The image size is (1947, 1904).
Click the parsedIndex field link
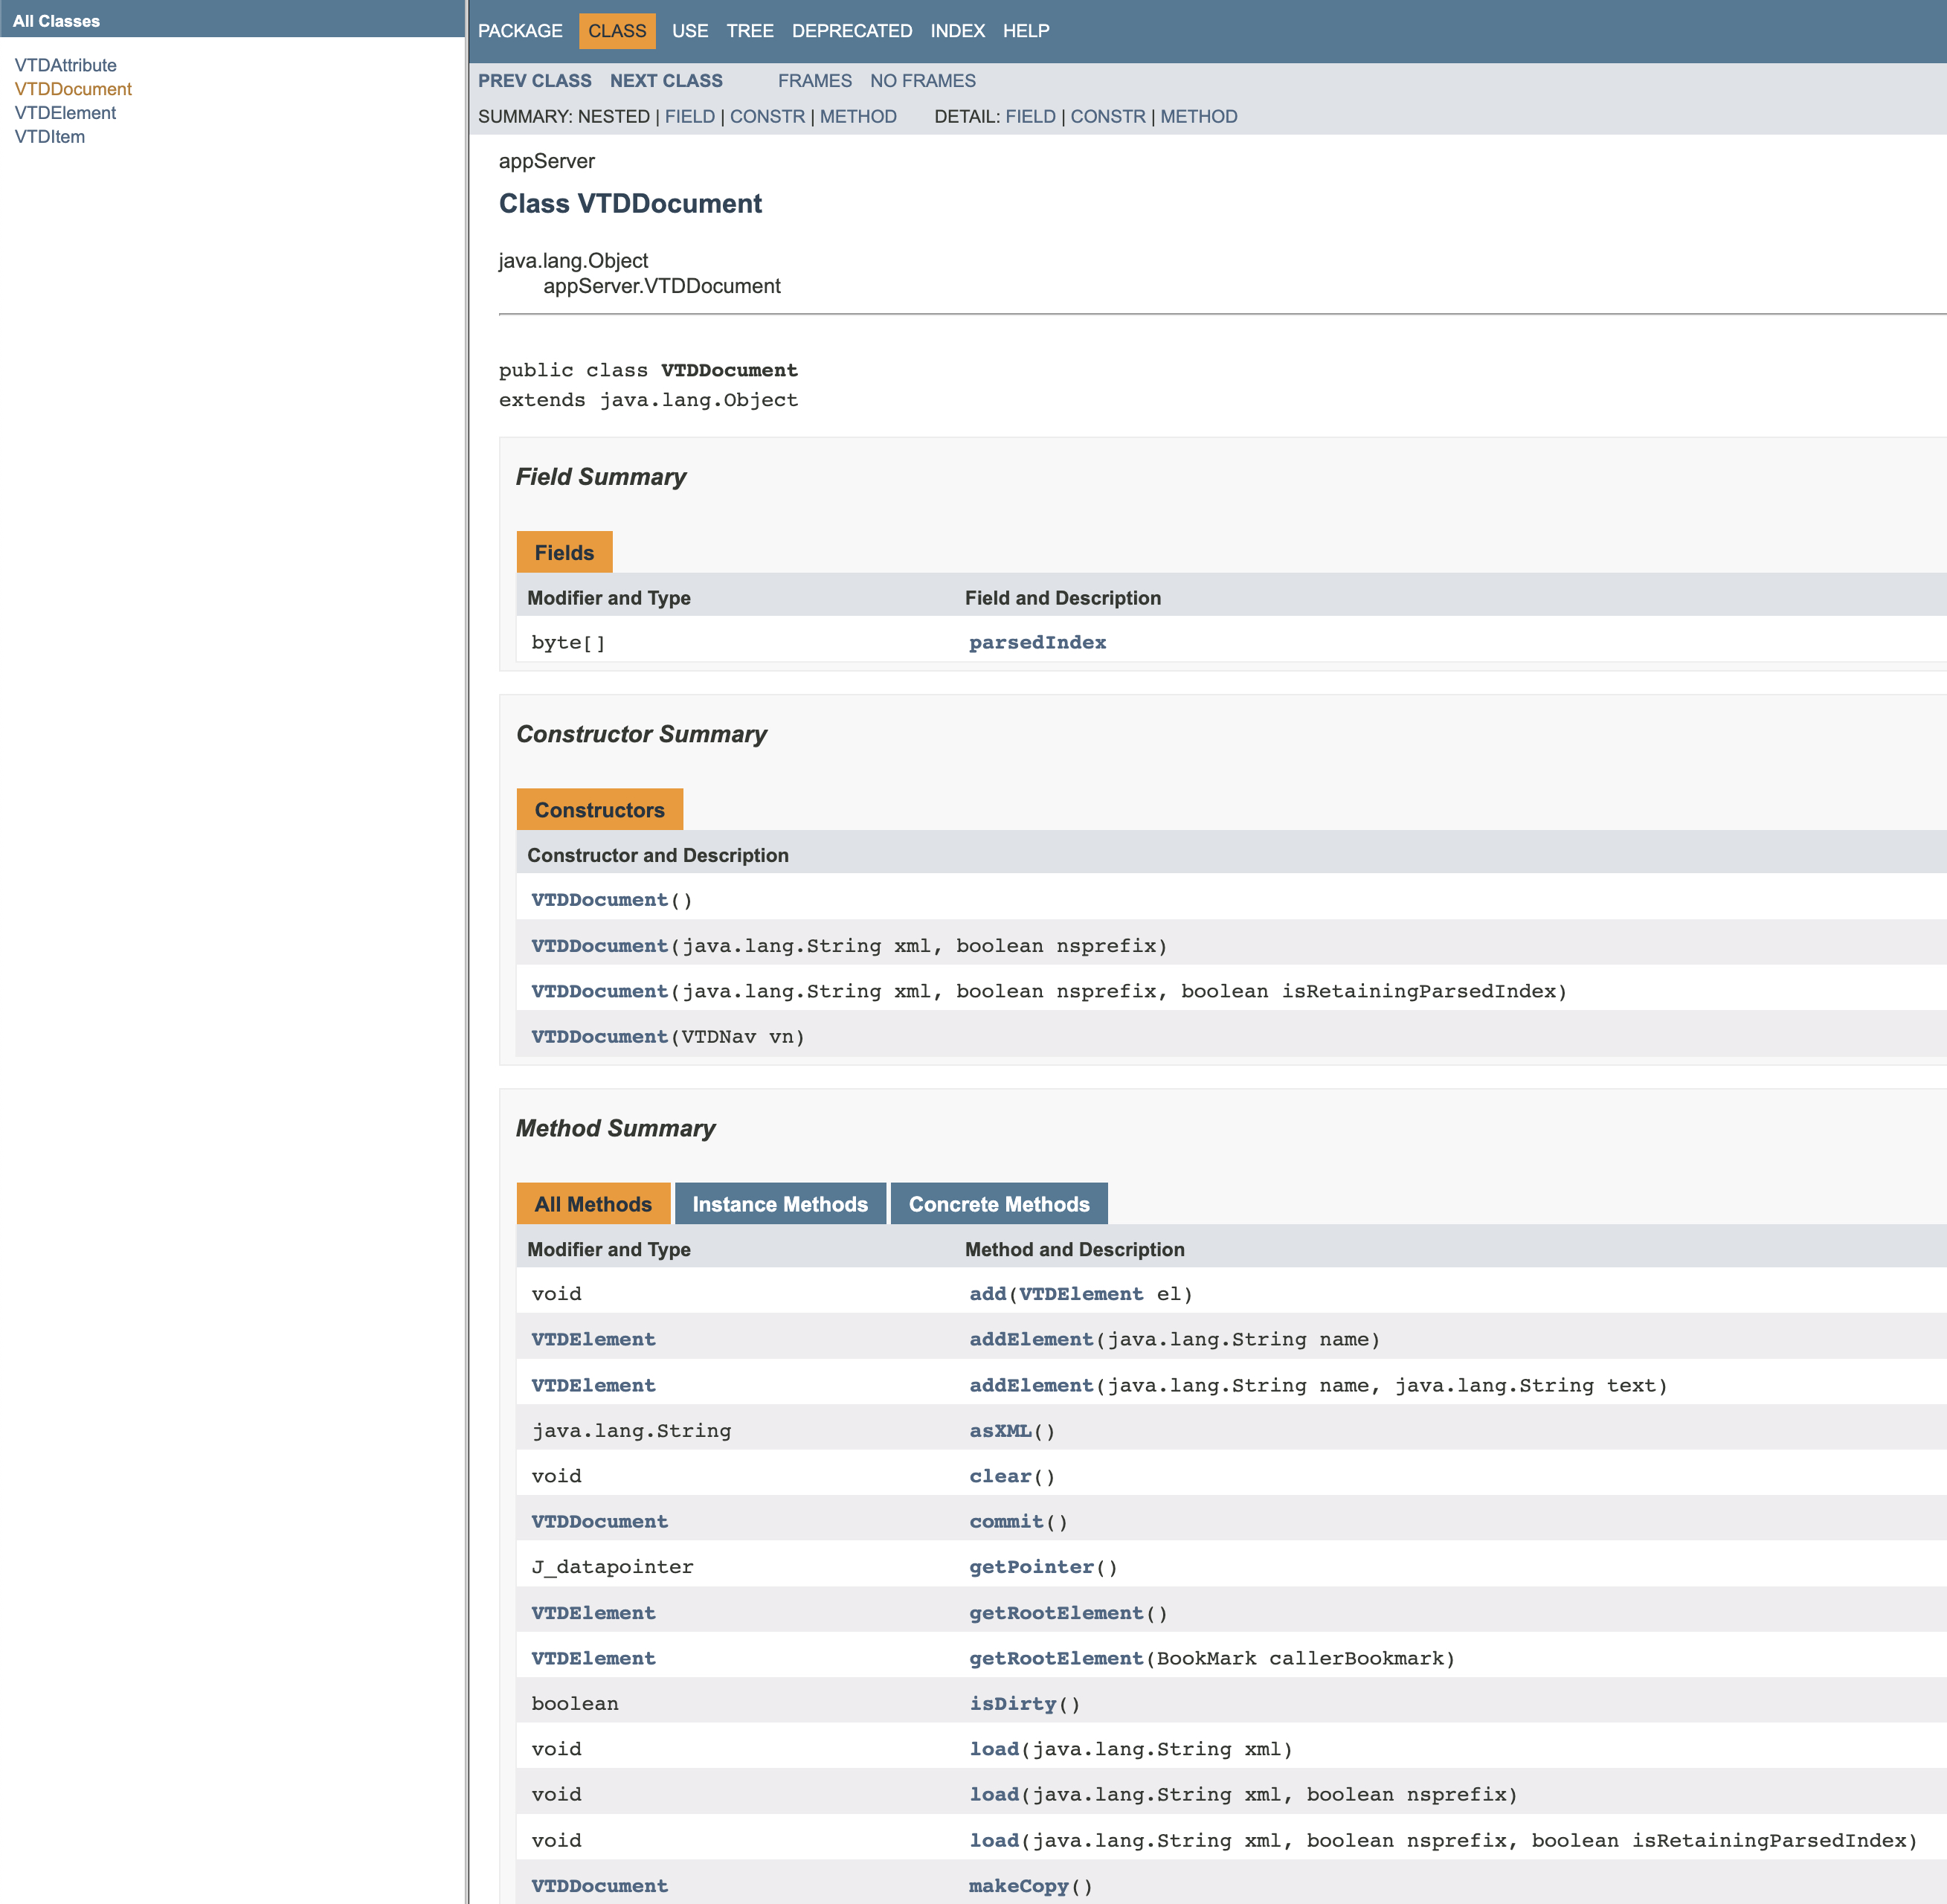(1037, 642)
